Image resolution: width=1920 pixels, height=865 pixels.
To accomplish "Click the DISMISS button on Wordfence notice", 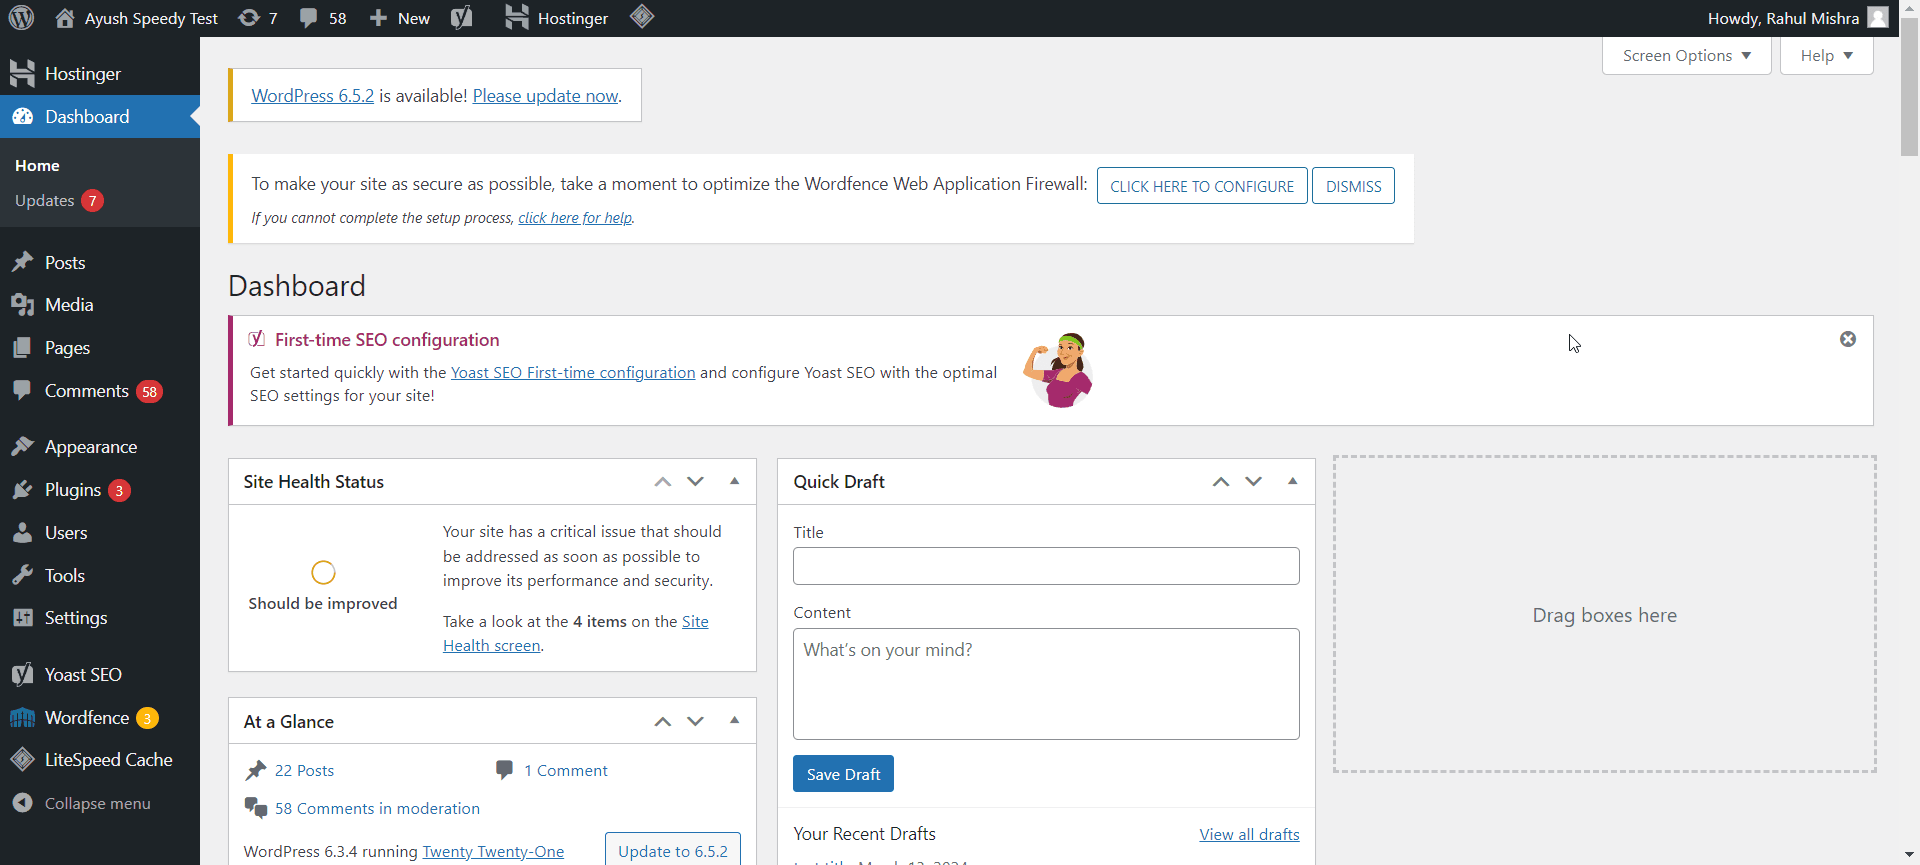I will point(1353,186).
